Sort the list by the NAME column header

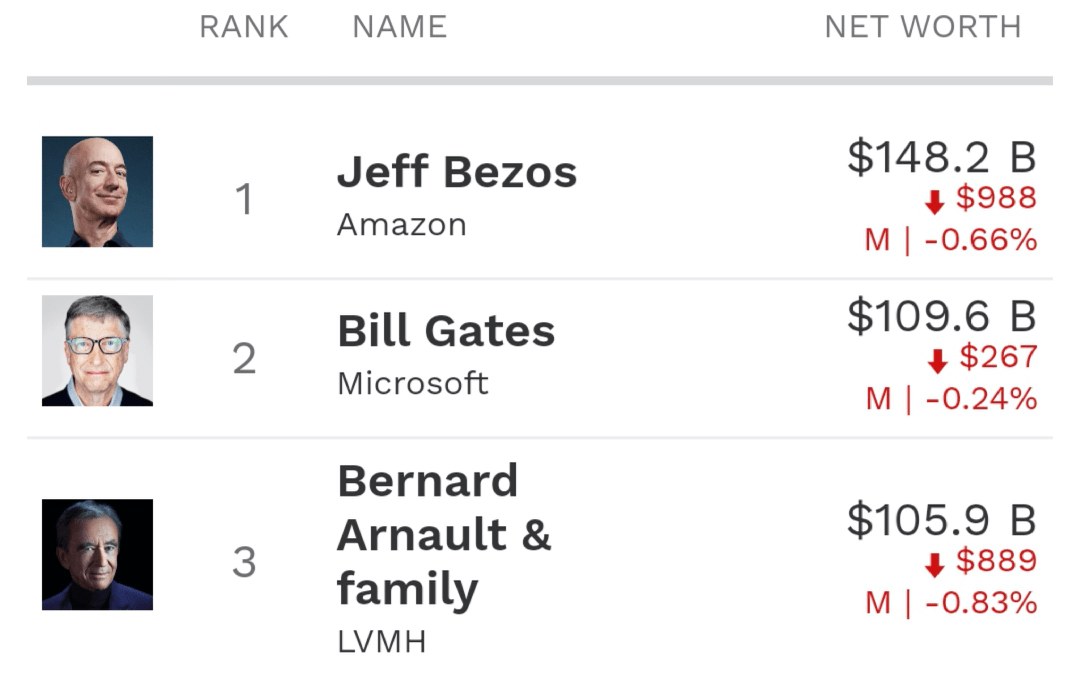click(x=399, y=27)
